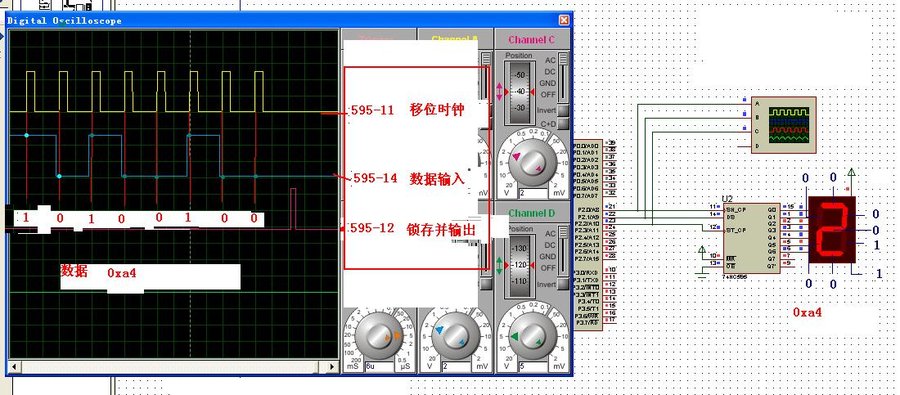Screen dimensions: 900x395
Task: Click the Channel D voltage field showing 5
Action: [x=532, y=366]
